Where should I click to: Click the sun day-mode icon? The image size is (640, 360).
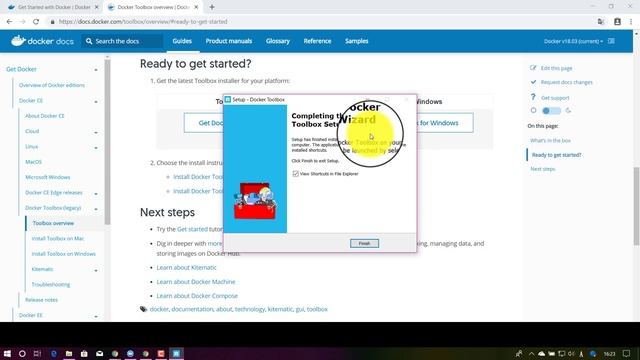point(533,111)
